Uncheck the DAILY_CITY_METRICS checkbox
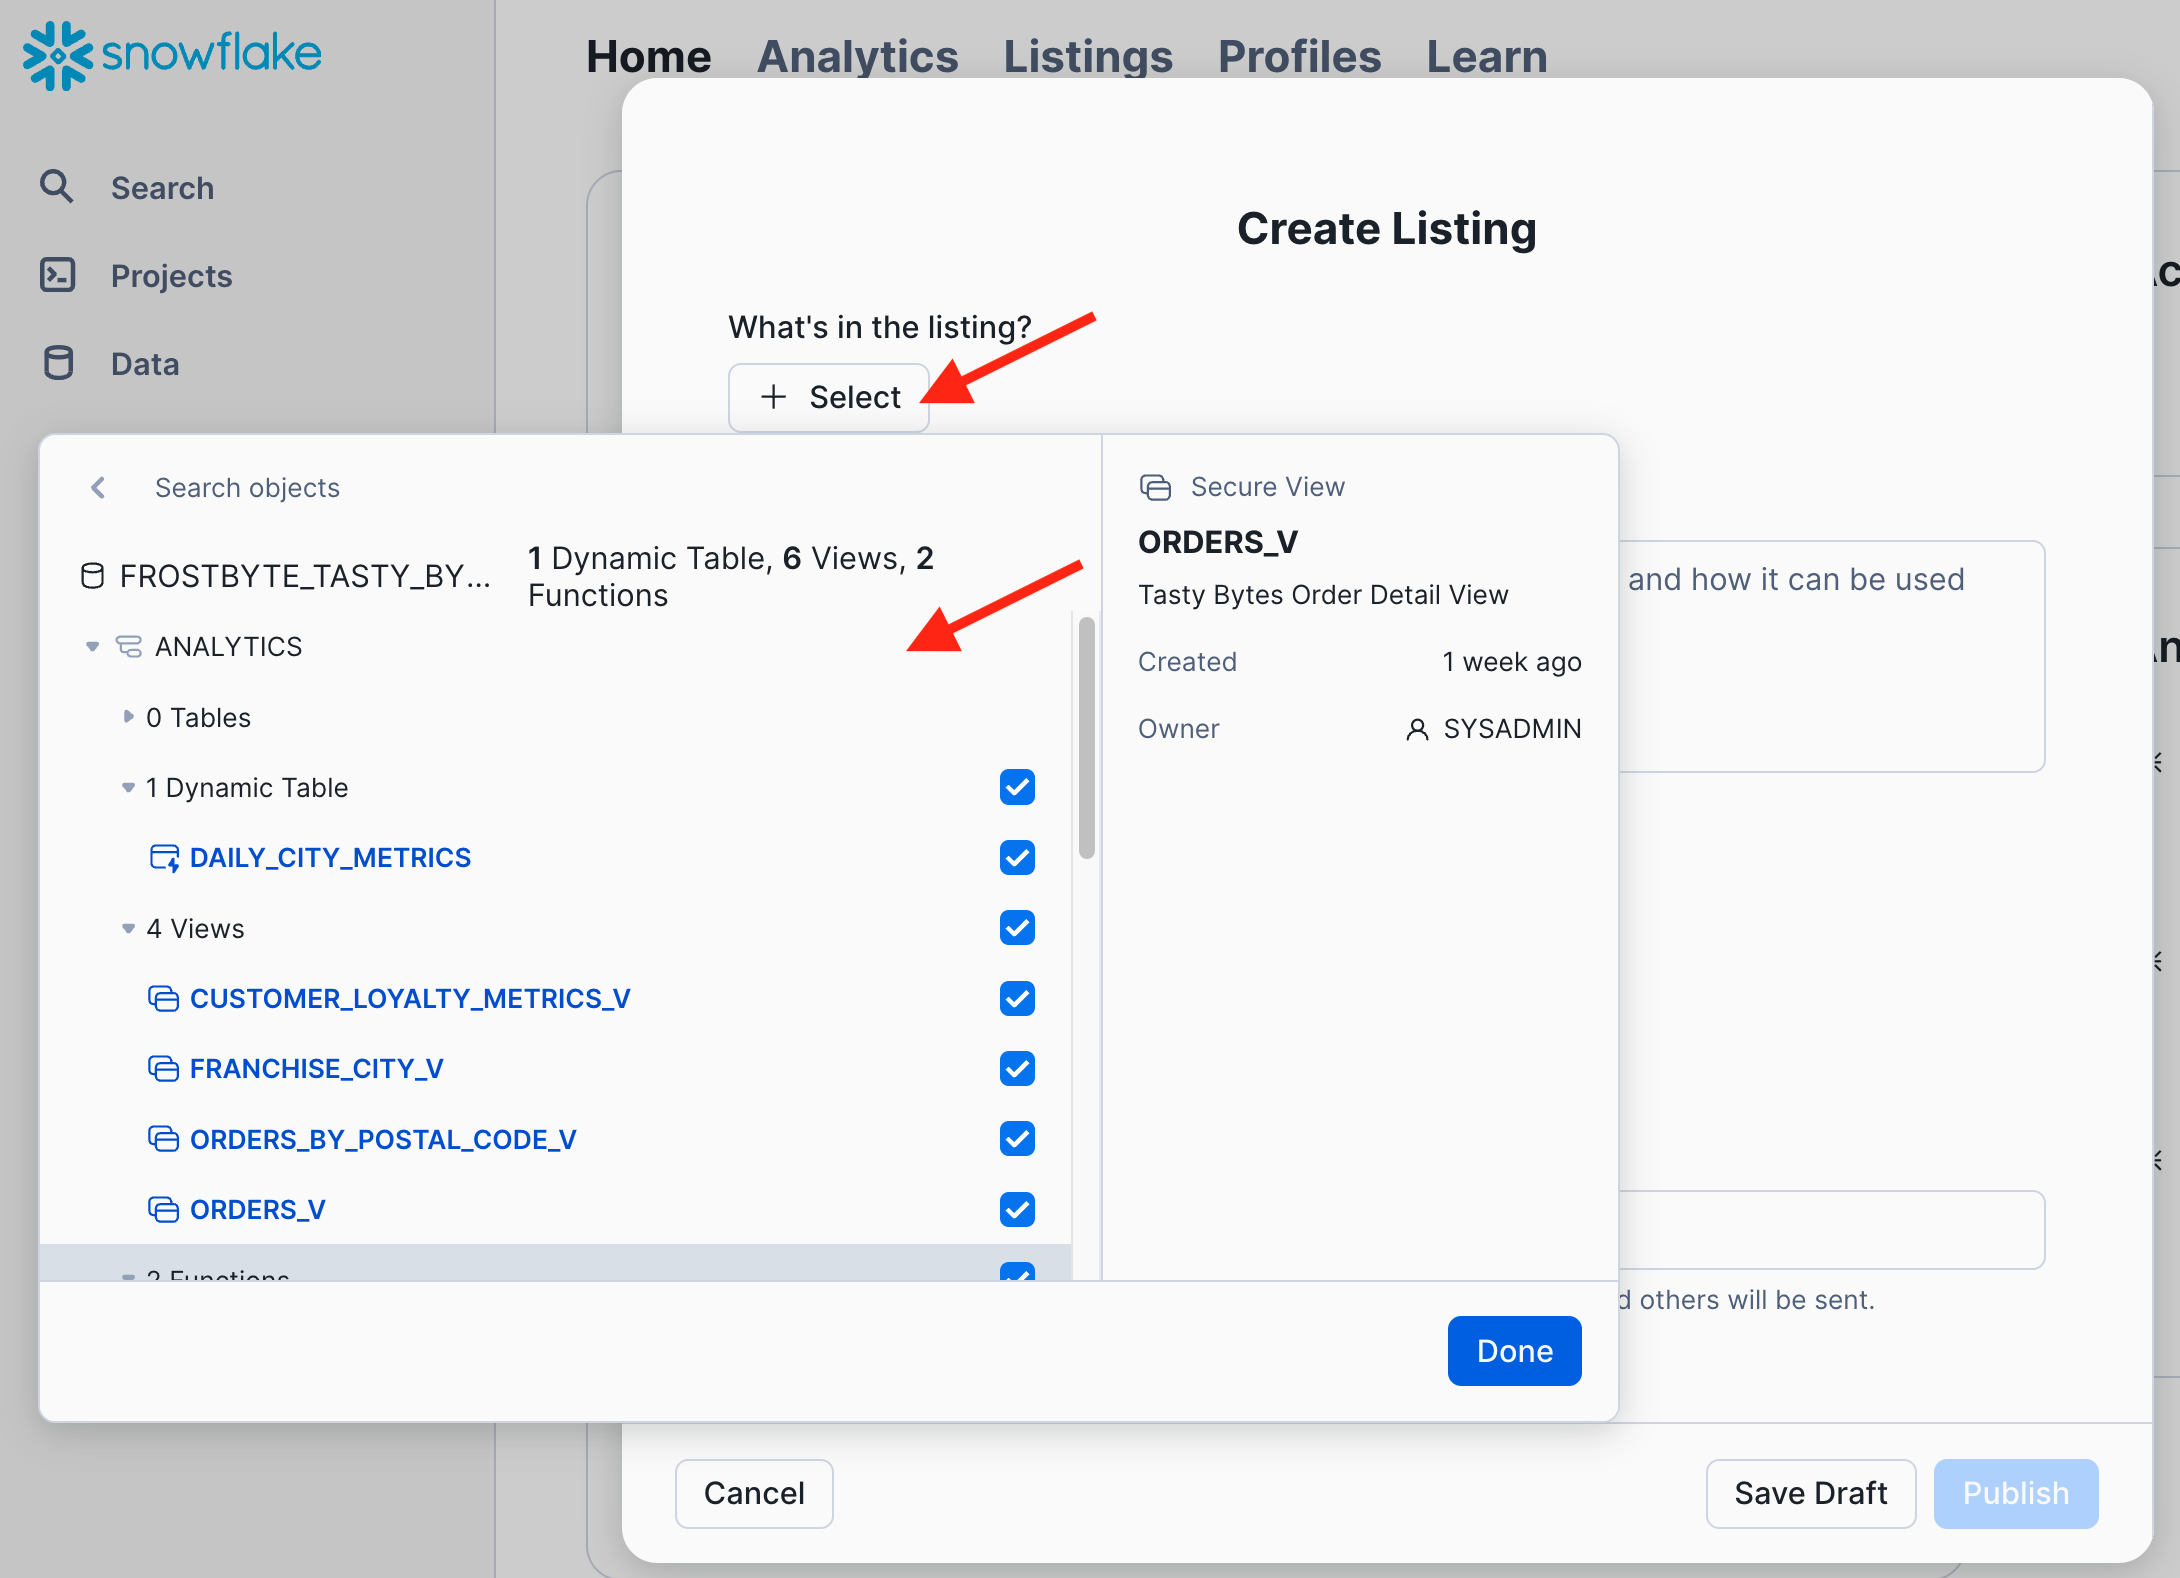The image size is (2180, 1578). pos(1017,858)
